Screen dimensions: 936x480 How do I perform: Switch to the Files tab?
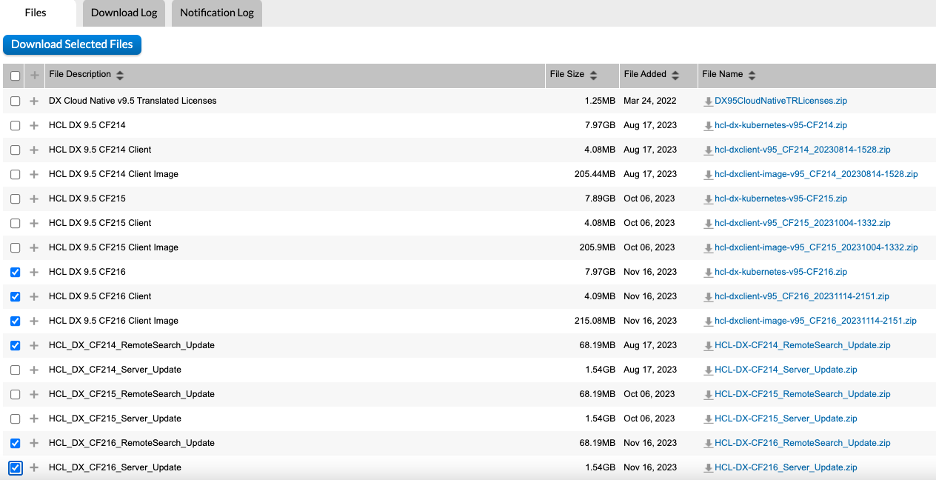click(x=36, y=13)
